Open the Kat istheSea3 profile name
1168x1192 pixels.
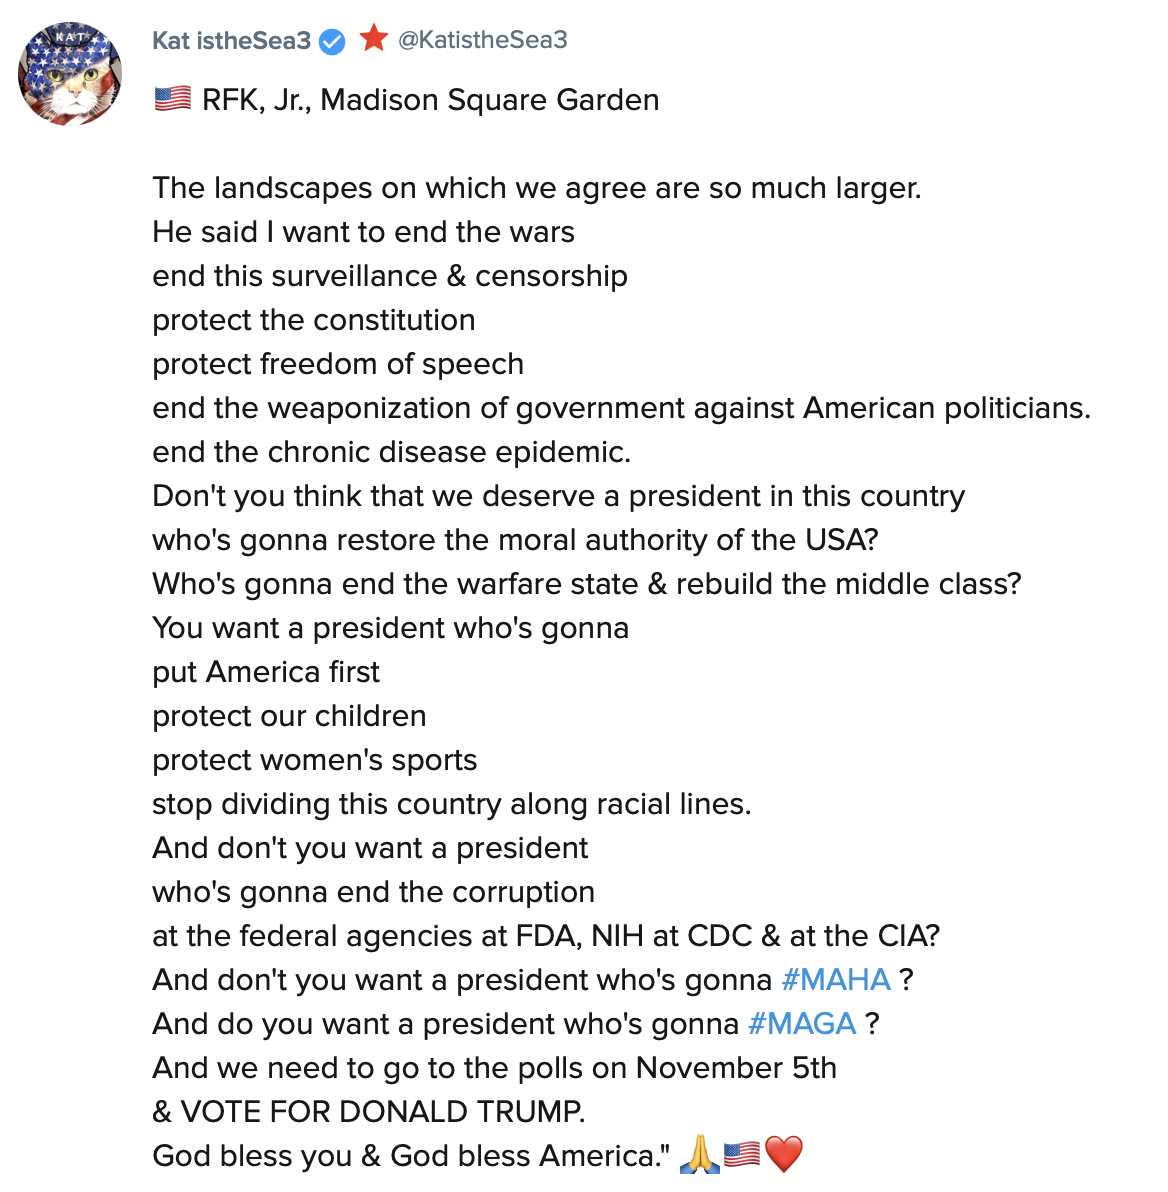point(231,41)
